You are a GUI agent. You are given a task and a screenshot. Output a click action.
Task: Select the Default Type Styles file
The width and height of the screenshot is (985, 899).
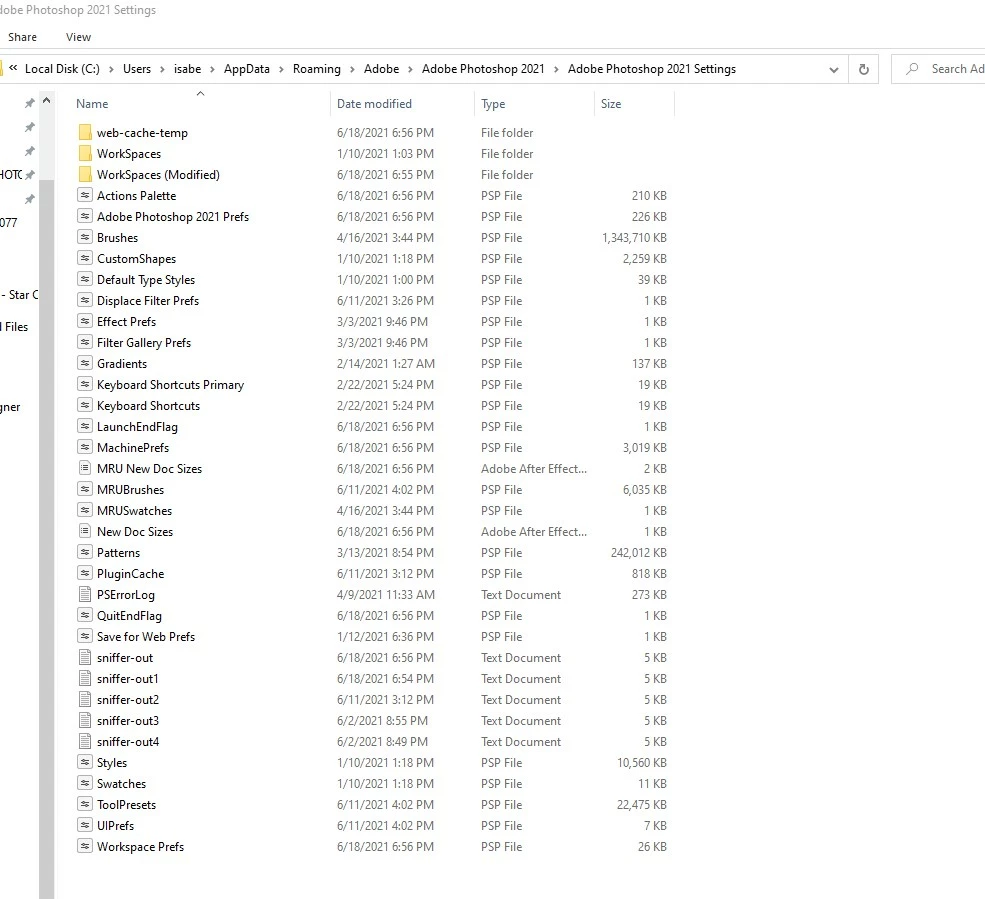(x=146, y=280)
